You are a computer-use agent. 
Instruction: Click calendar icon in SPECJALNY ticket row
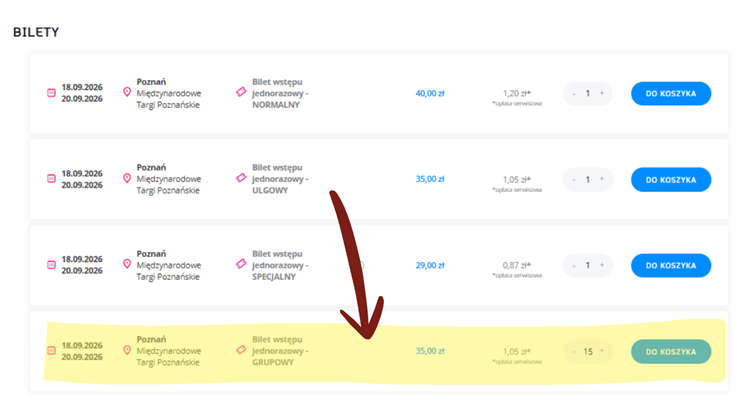(x=51, y=265)
